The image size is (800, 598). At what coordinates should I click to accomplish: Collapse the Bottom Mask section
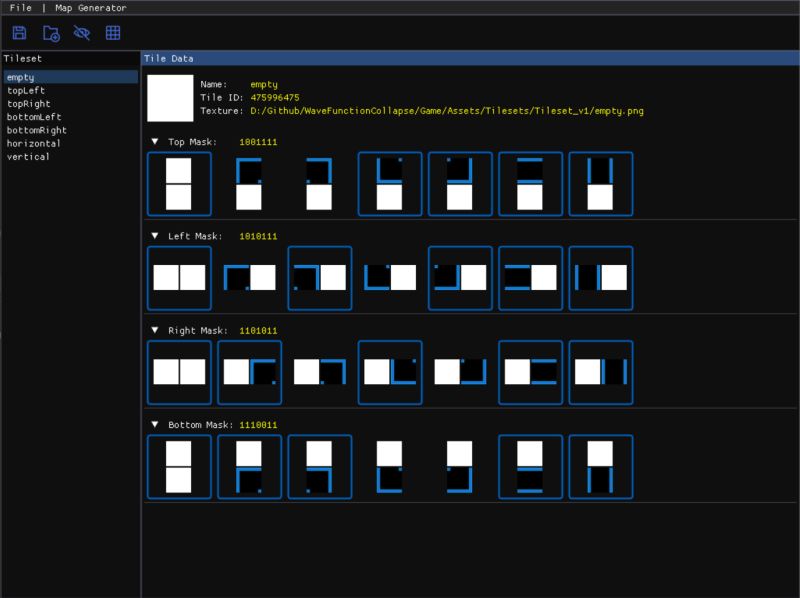[x=155, y=424]
